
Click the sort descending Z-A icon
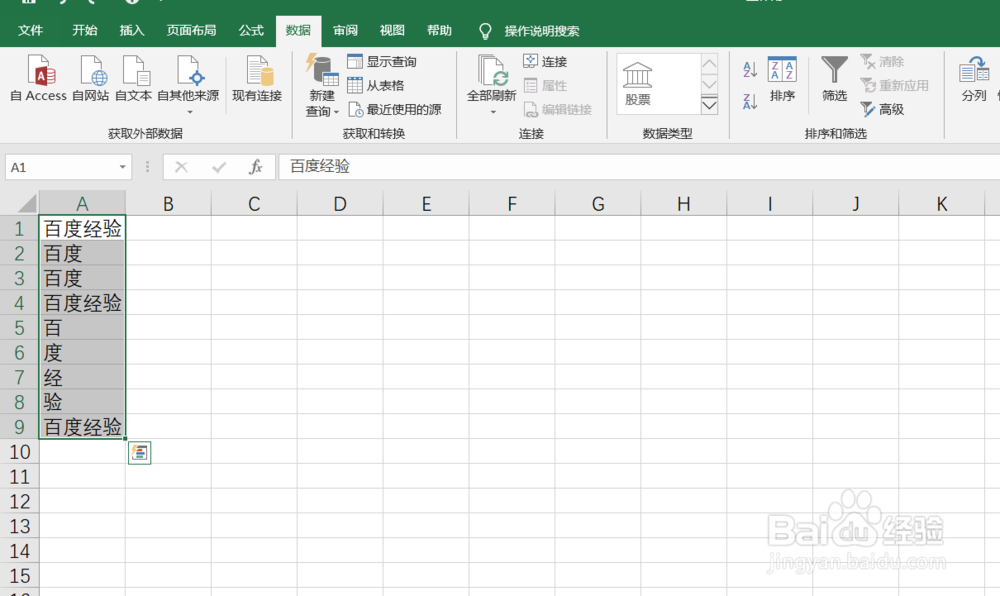click(750, 101)
